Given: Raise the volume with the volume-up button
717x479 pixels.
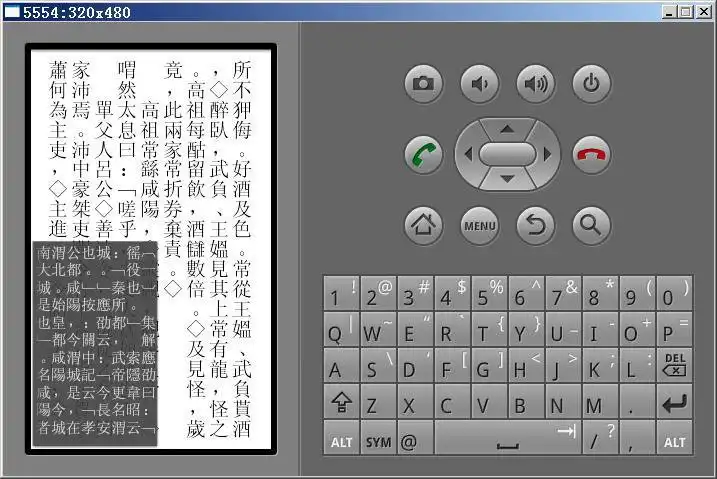Looking at the screenshot, I should pos(535,84).
